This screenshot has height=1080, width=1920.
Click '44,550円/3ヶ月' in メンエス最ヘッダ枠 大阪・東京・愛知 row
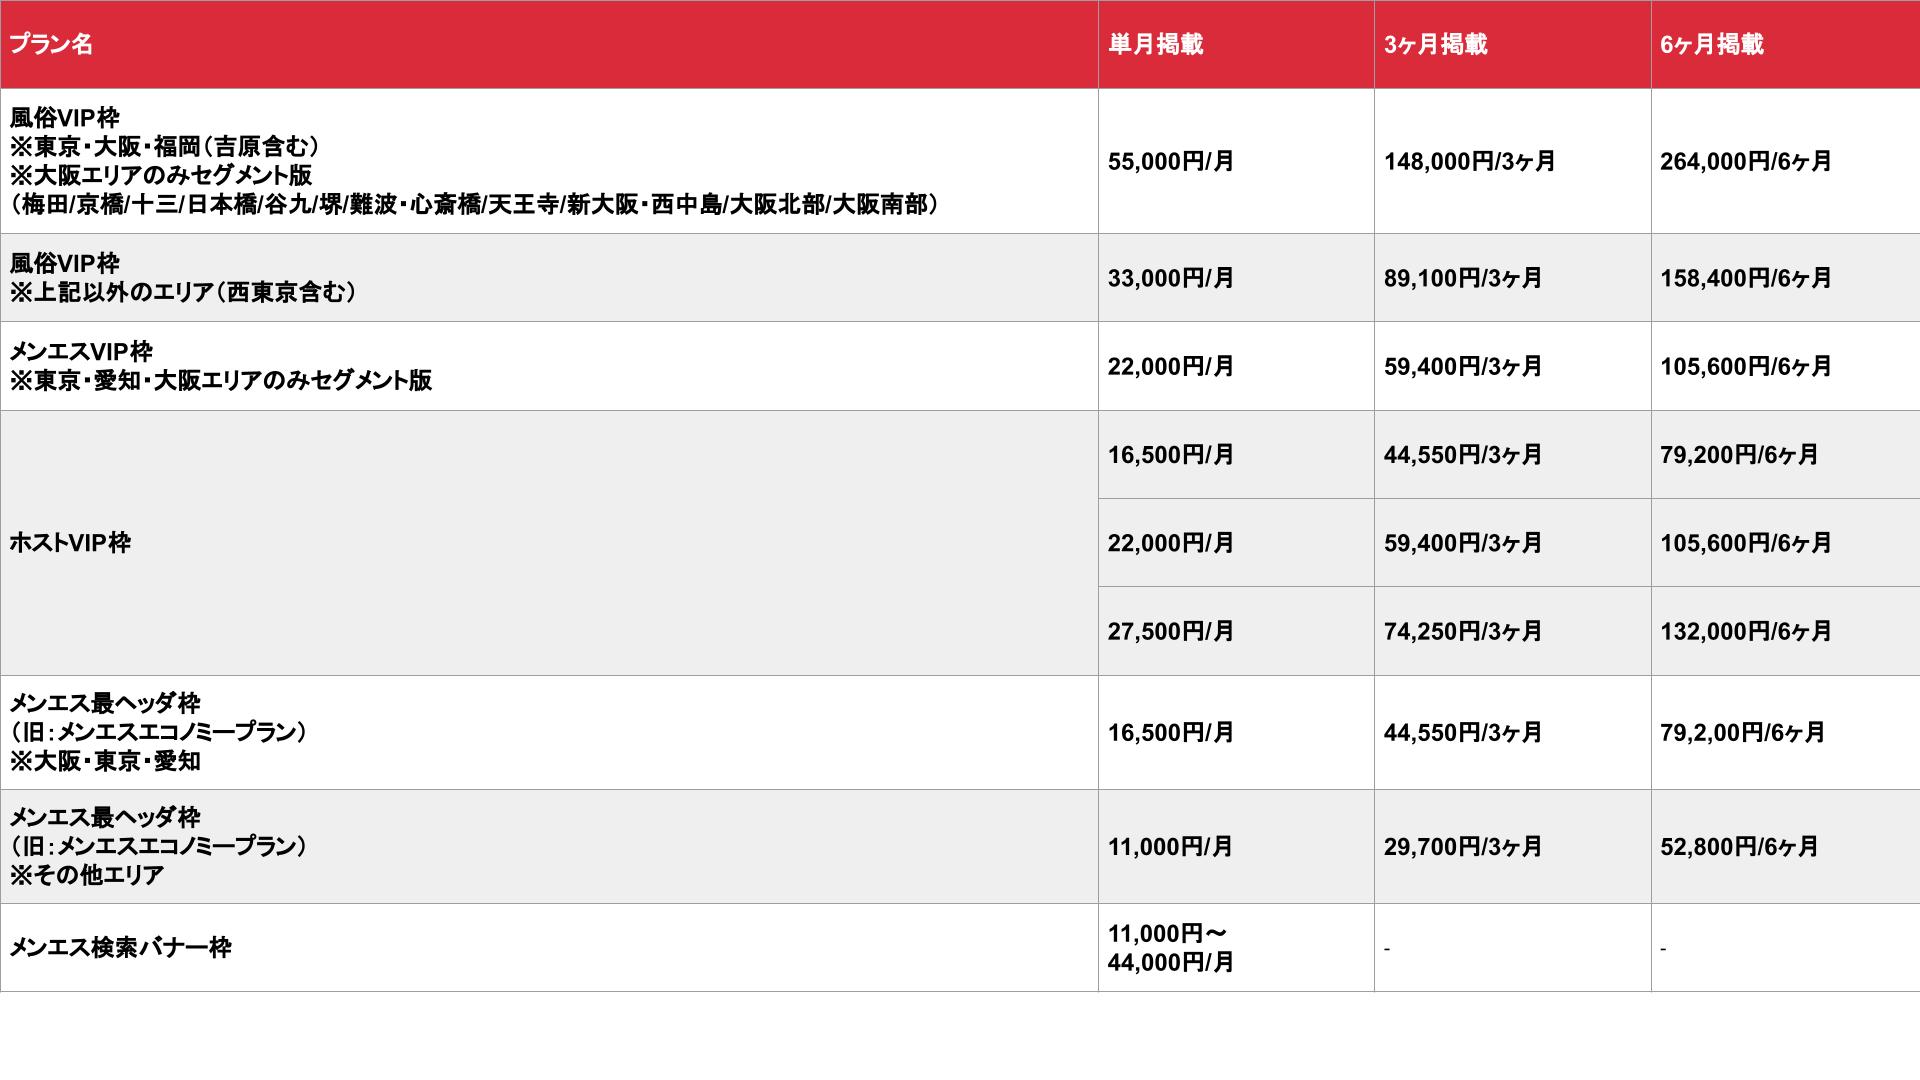pos(1512,732)
